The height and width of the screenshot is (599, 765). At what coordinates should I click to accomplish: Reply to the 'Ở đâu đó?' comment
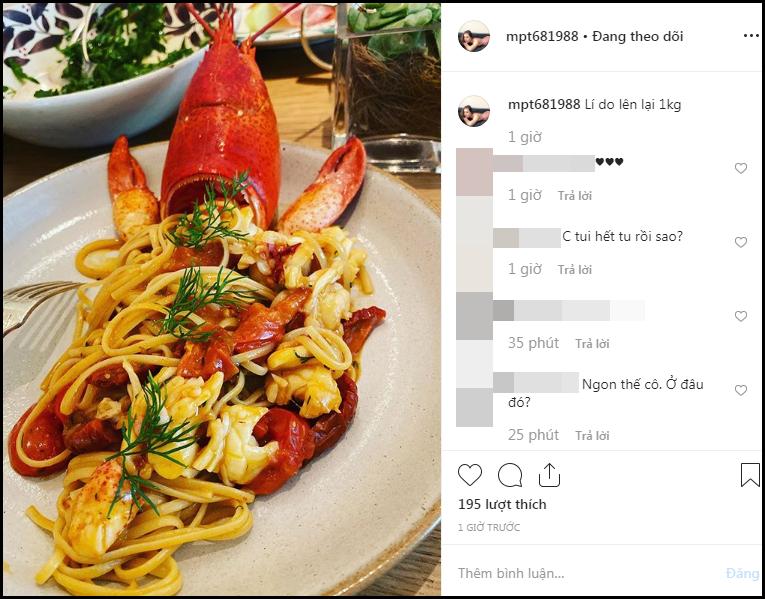[x=592, y=436]
